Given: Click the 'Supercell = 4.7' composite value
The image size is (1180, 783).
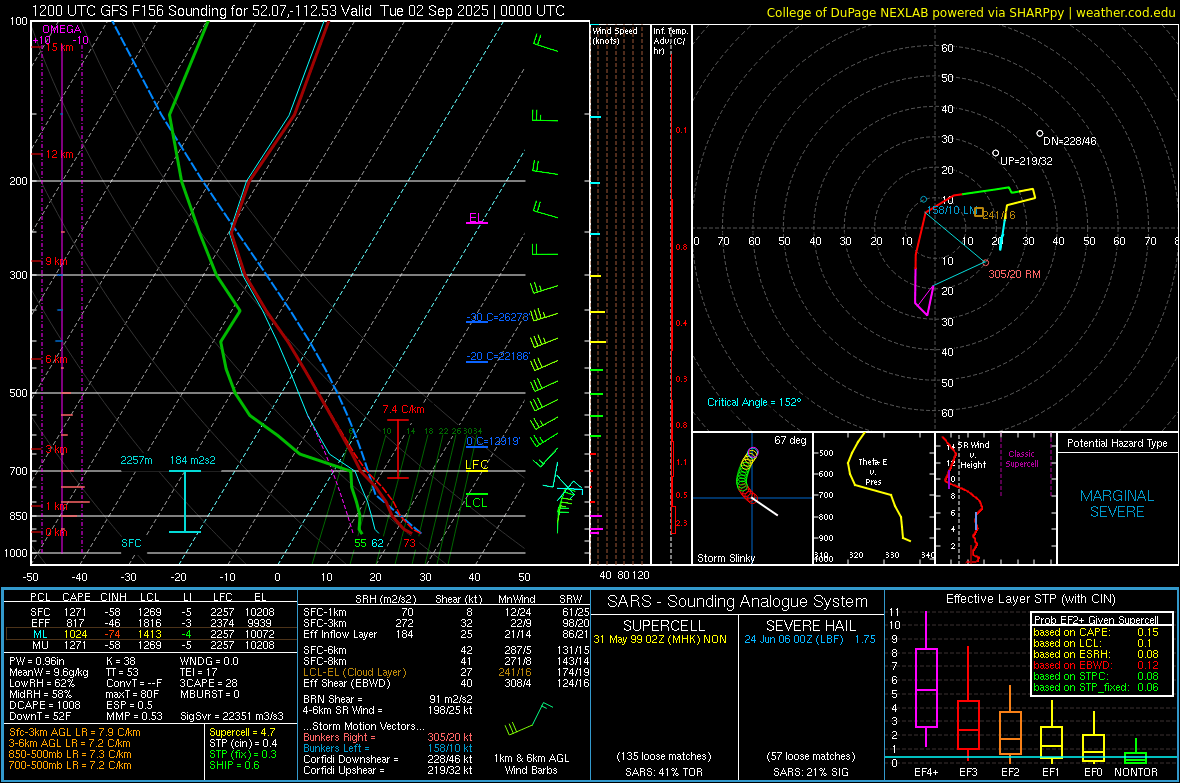Looking at the screenshot, I should click(242, 732).
